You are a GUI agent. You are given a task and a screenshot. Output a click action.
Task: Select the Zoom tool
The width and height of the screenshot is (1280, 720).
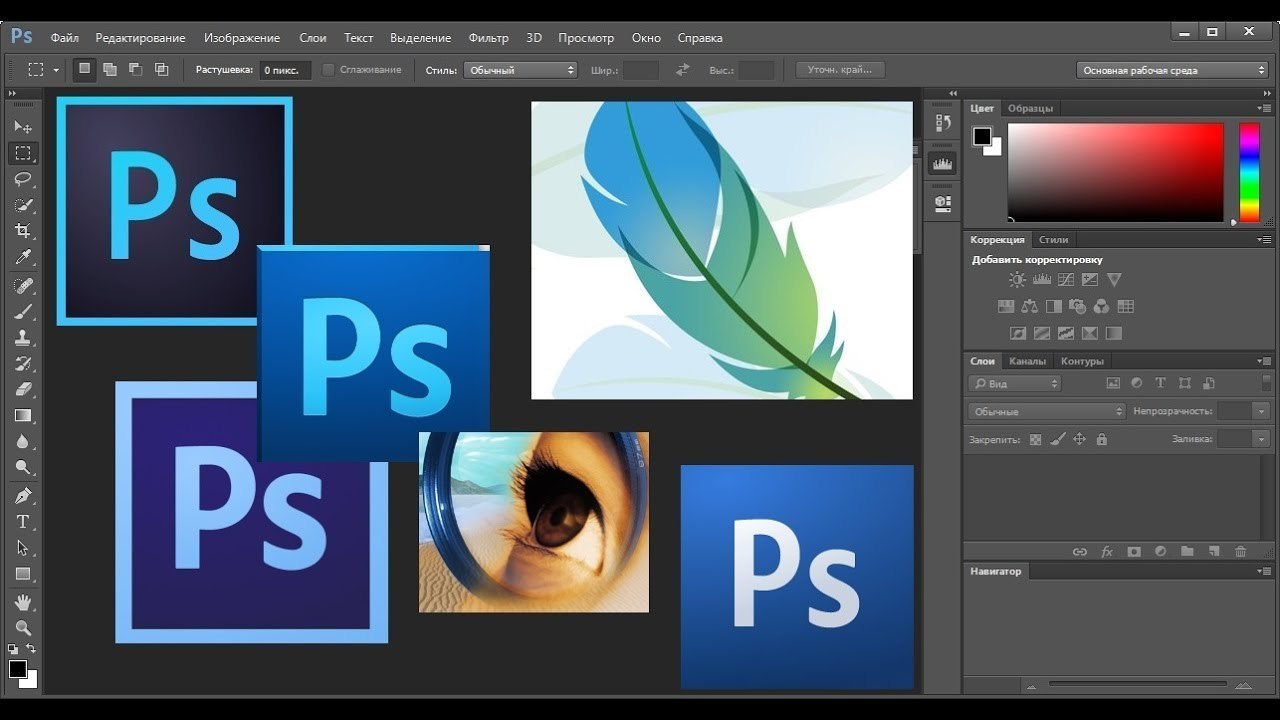[x=22, y=628]
